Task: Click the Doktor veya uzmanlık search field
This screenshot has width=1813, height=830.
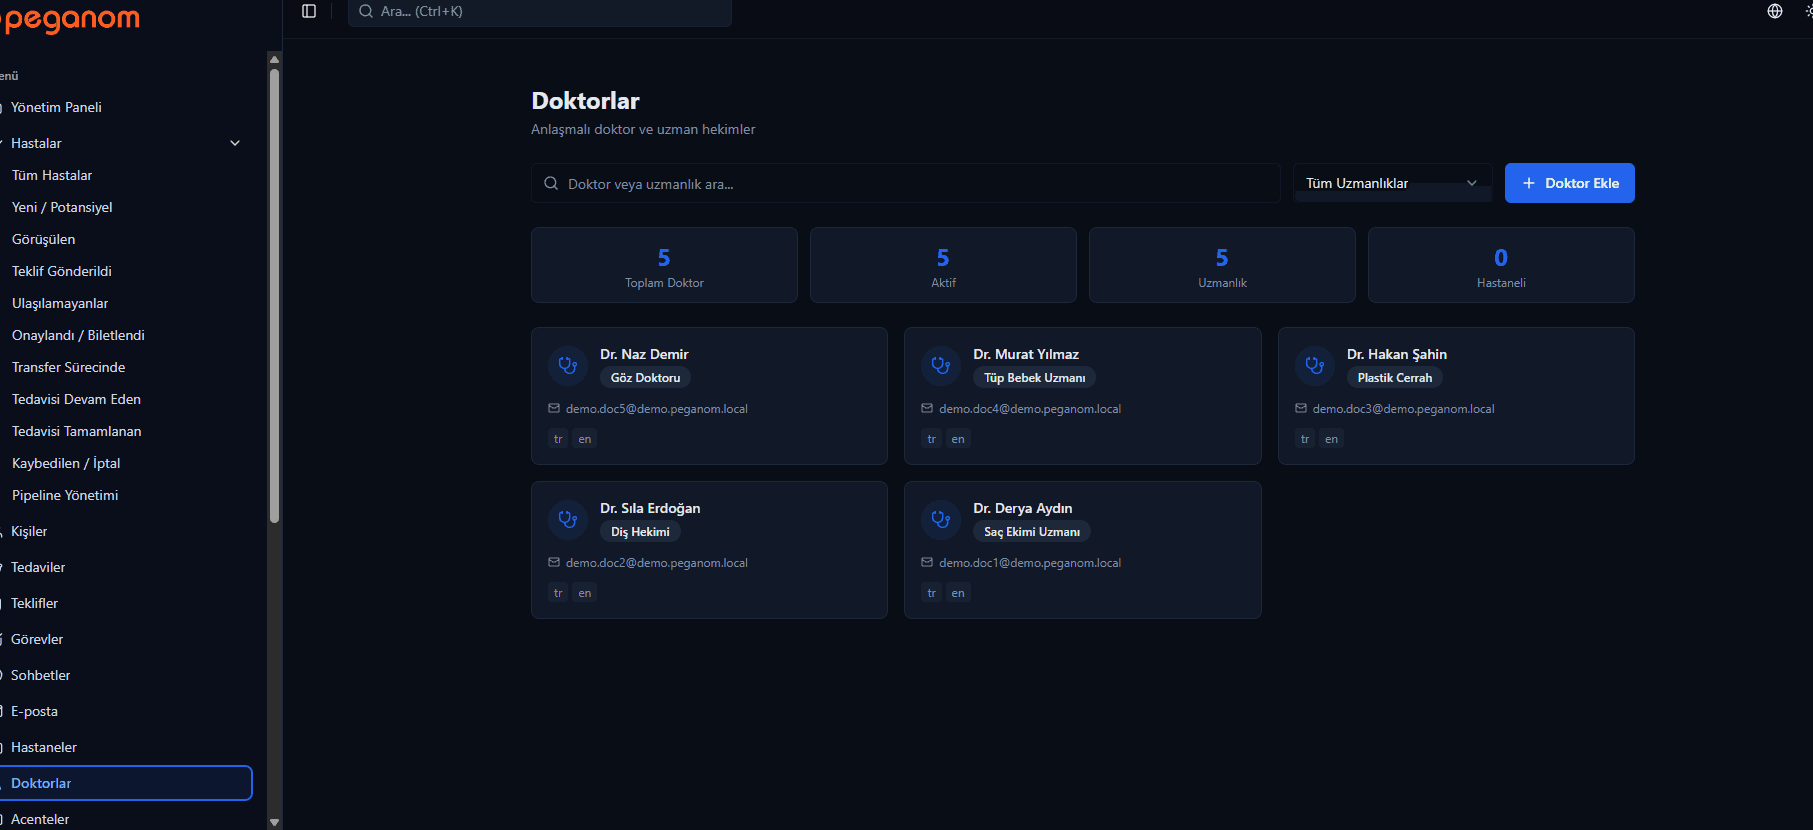Action: pos(905,183)
